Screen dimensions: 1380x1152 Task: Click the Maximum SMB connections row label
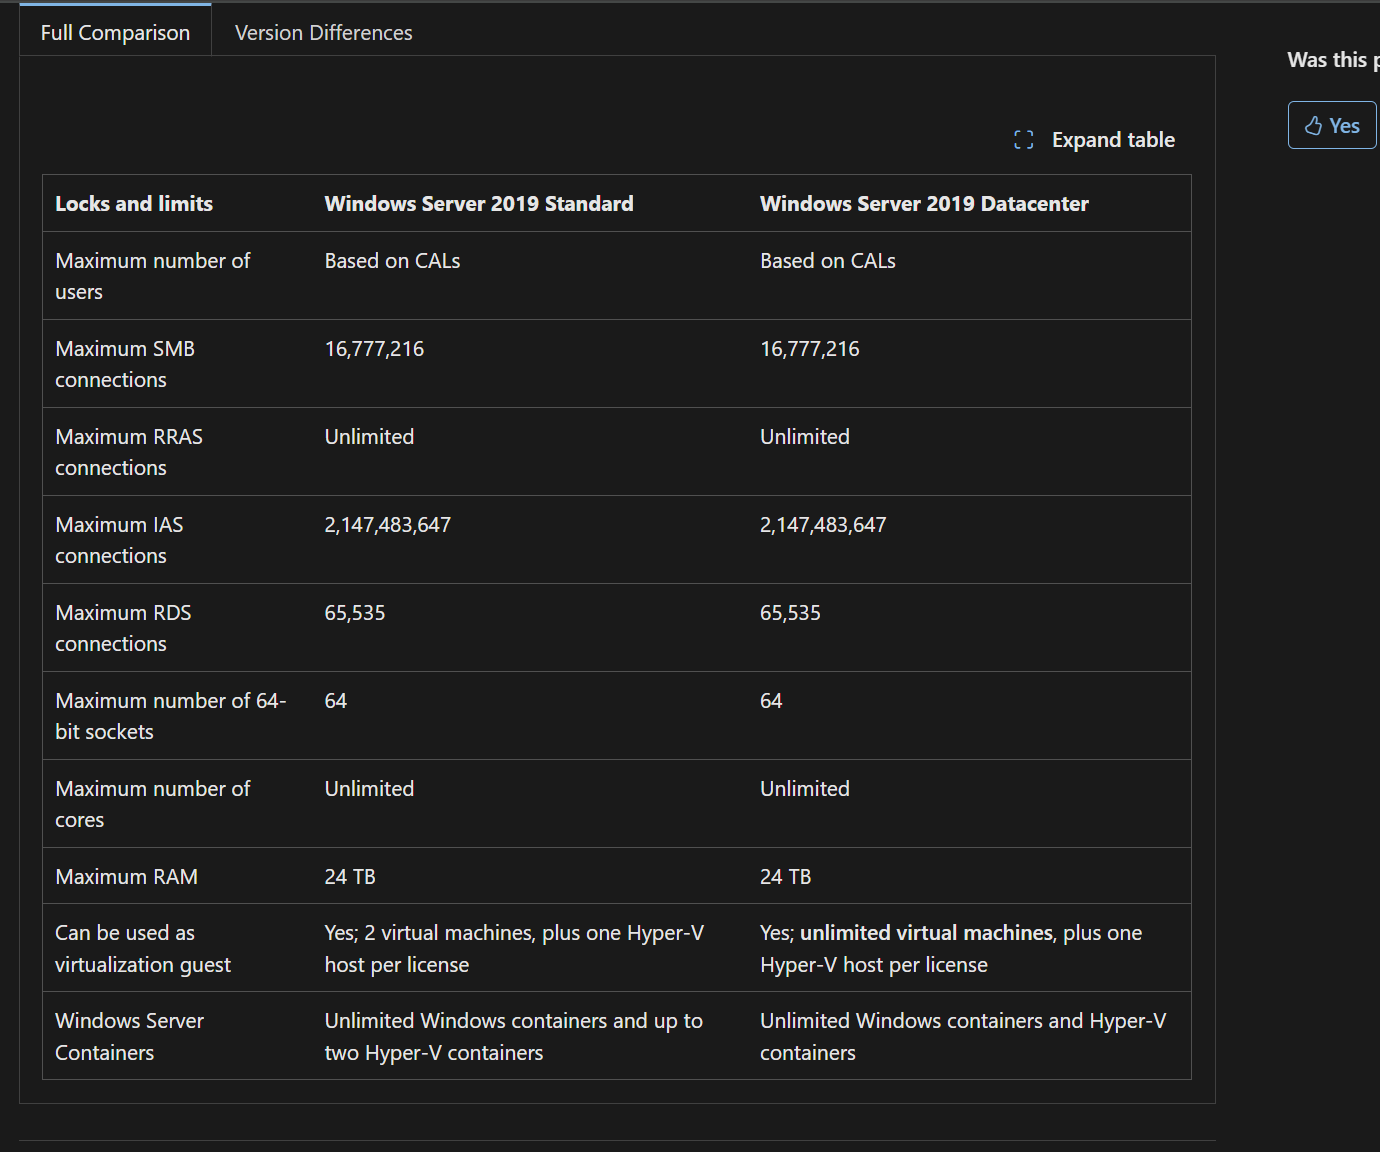tap(125, 364)
